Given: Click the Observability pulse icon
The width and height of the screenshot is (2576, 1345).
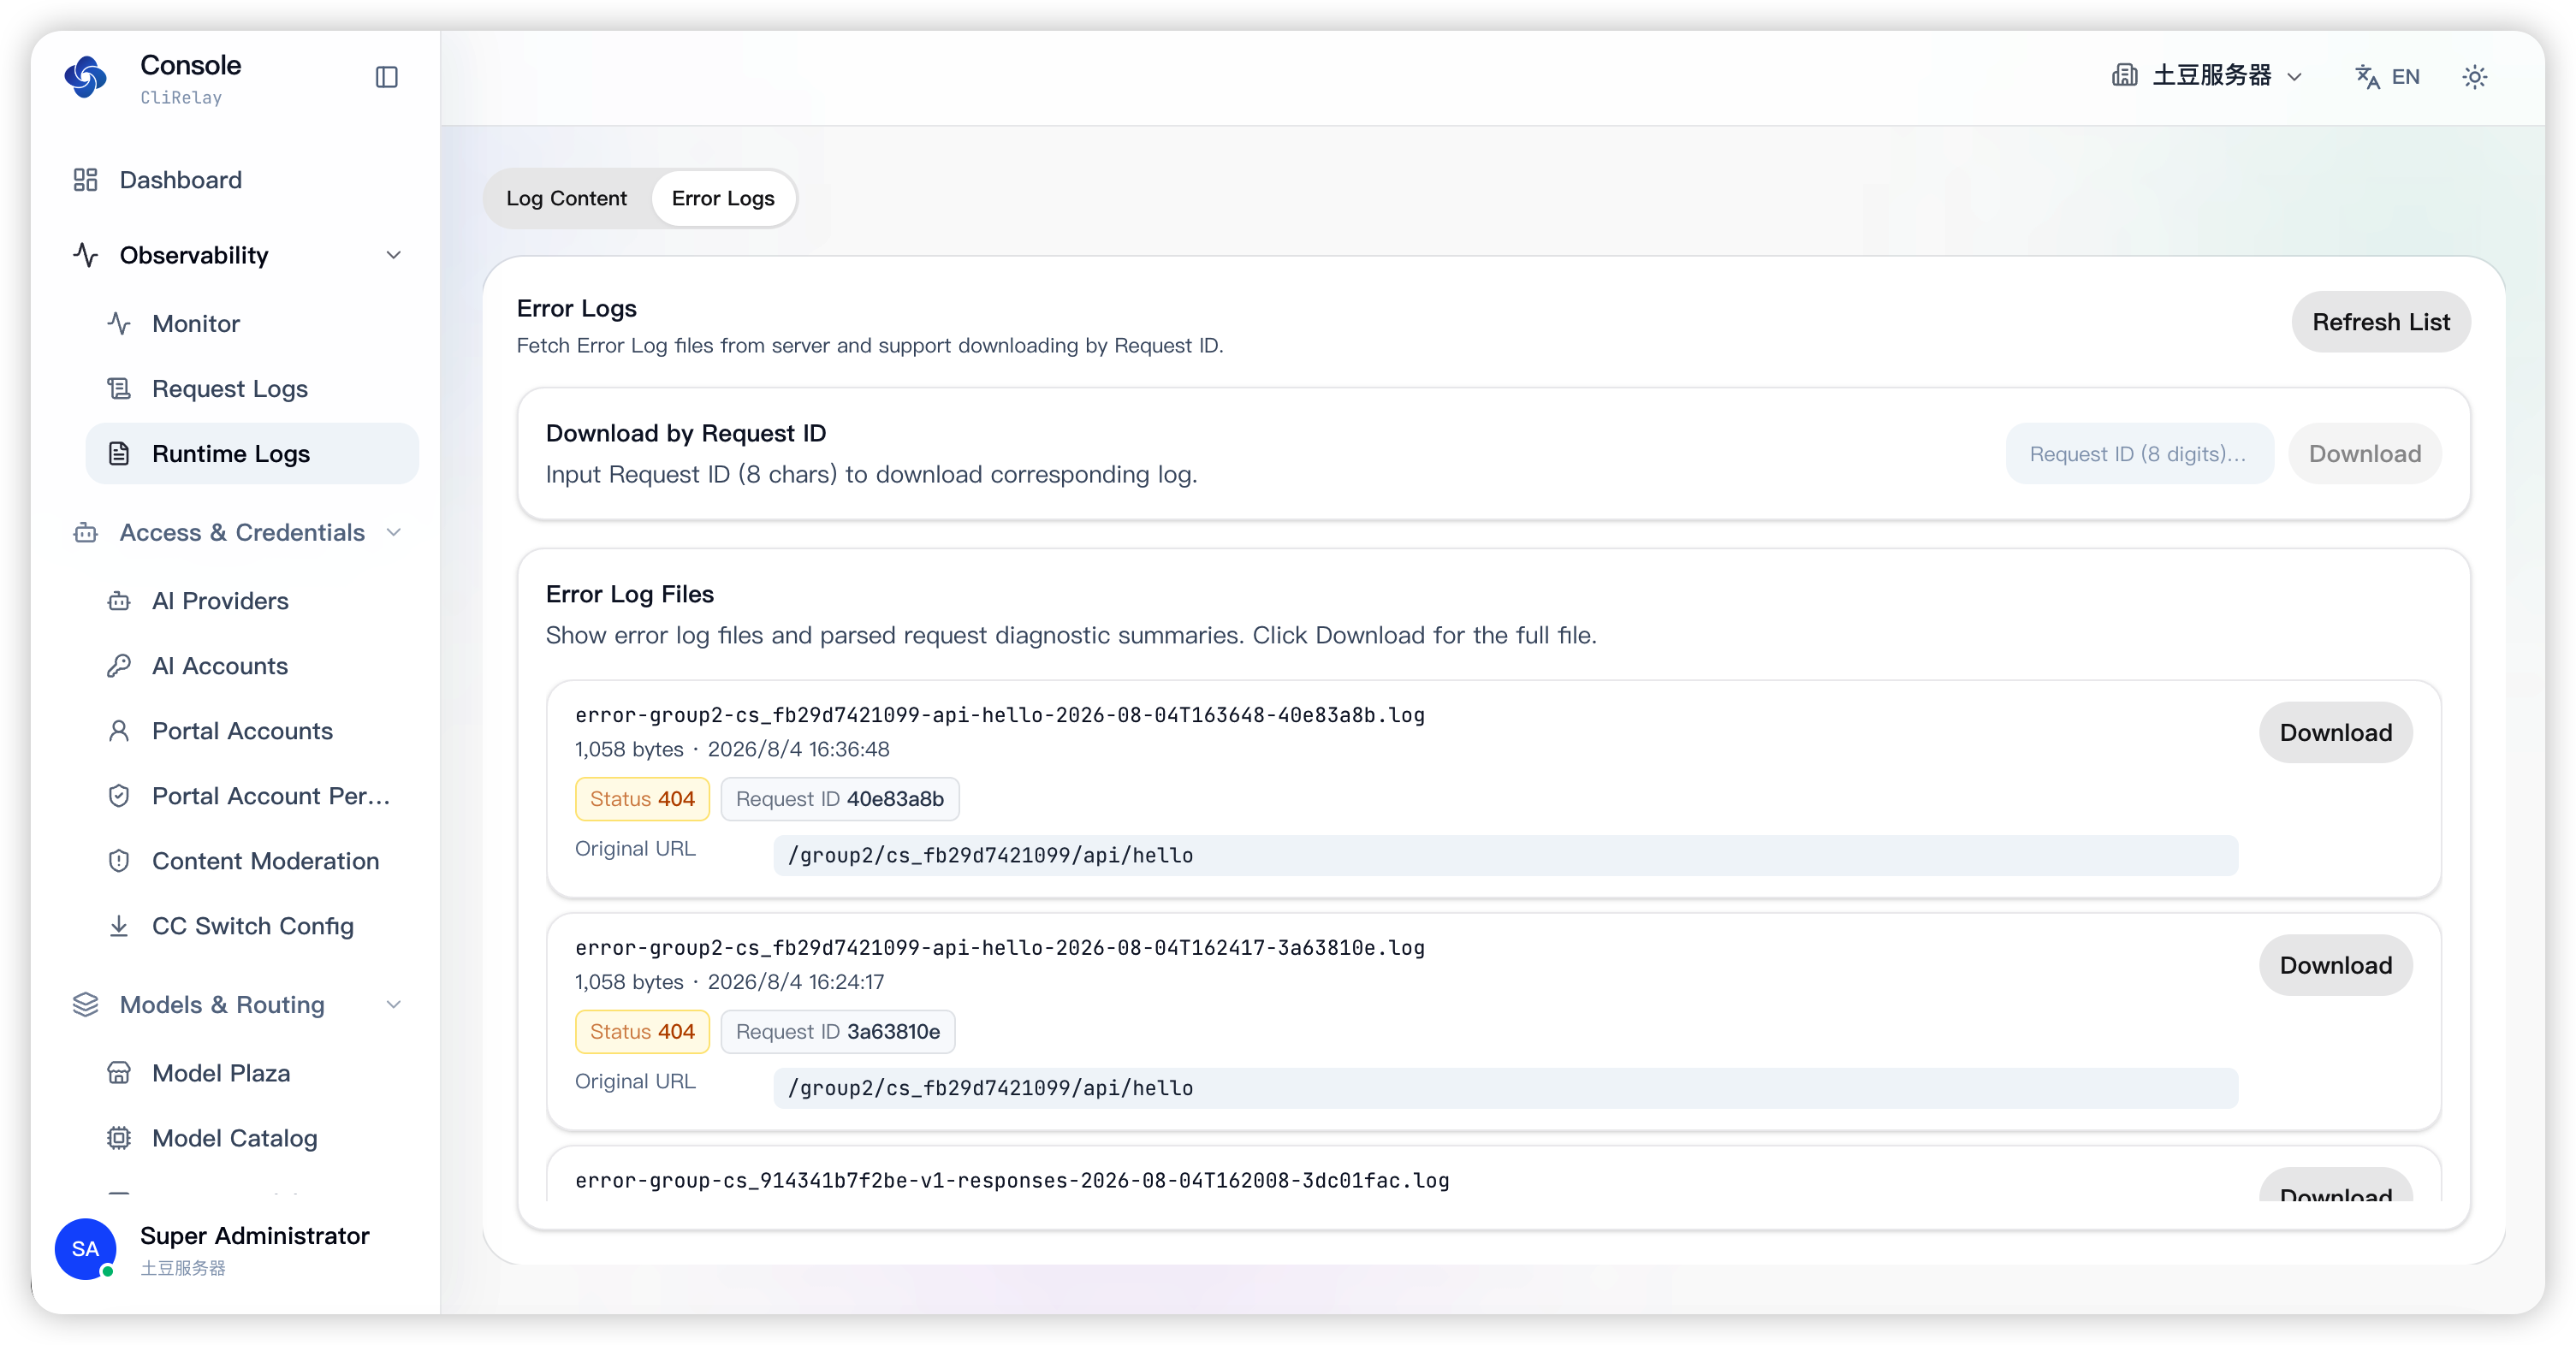Looking at the screenshot, I should (86, 255).
